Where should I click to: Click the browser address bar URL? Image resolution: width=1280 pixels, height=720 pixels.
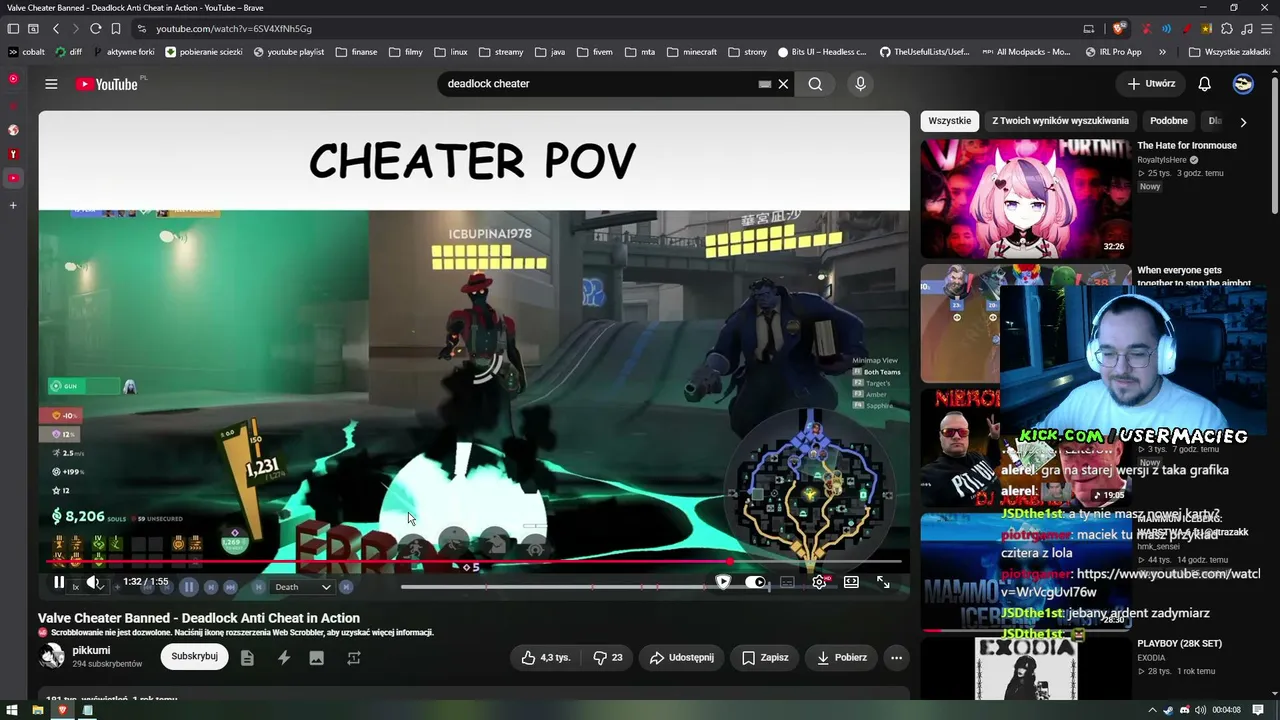[233, 29]
